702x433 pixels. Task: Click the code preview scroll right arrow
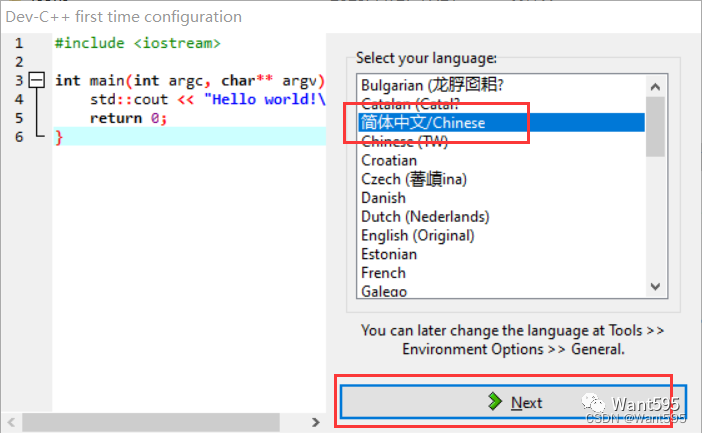point(316,422)
